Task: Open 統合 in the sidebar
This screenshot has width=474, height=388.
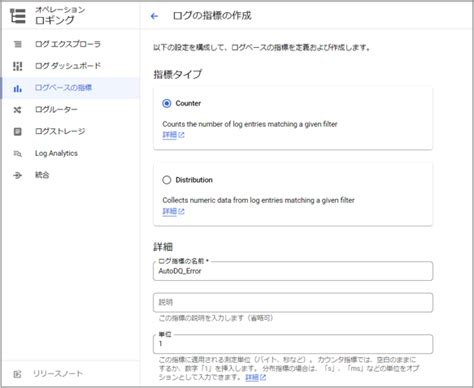Action: [71, 175]
